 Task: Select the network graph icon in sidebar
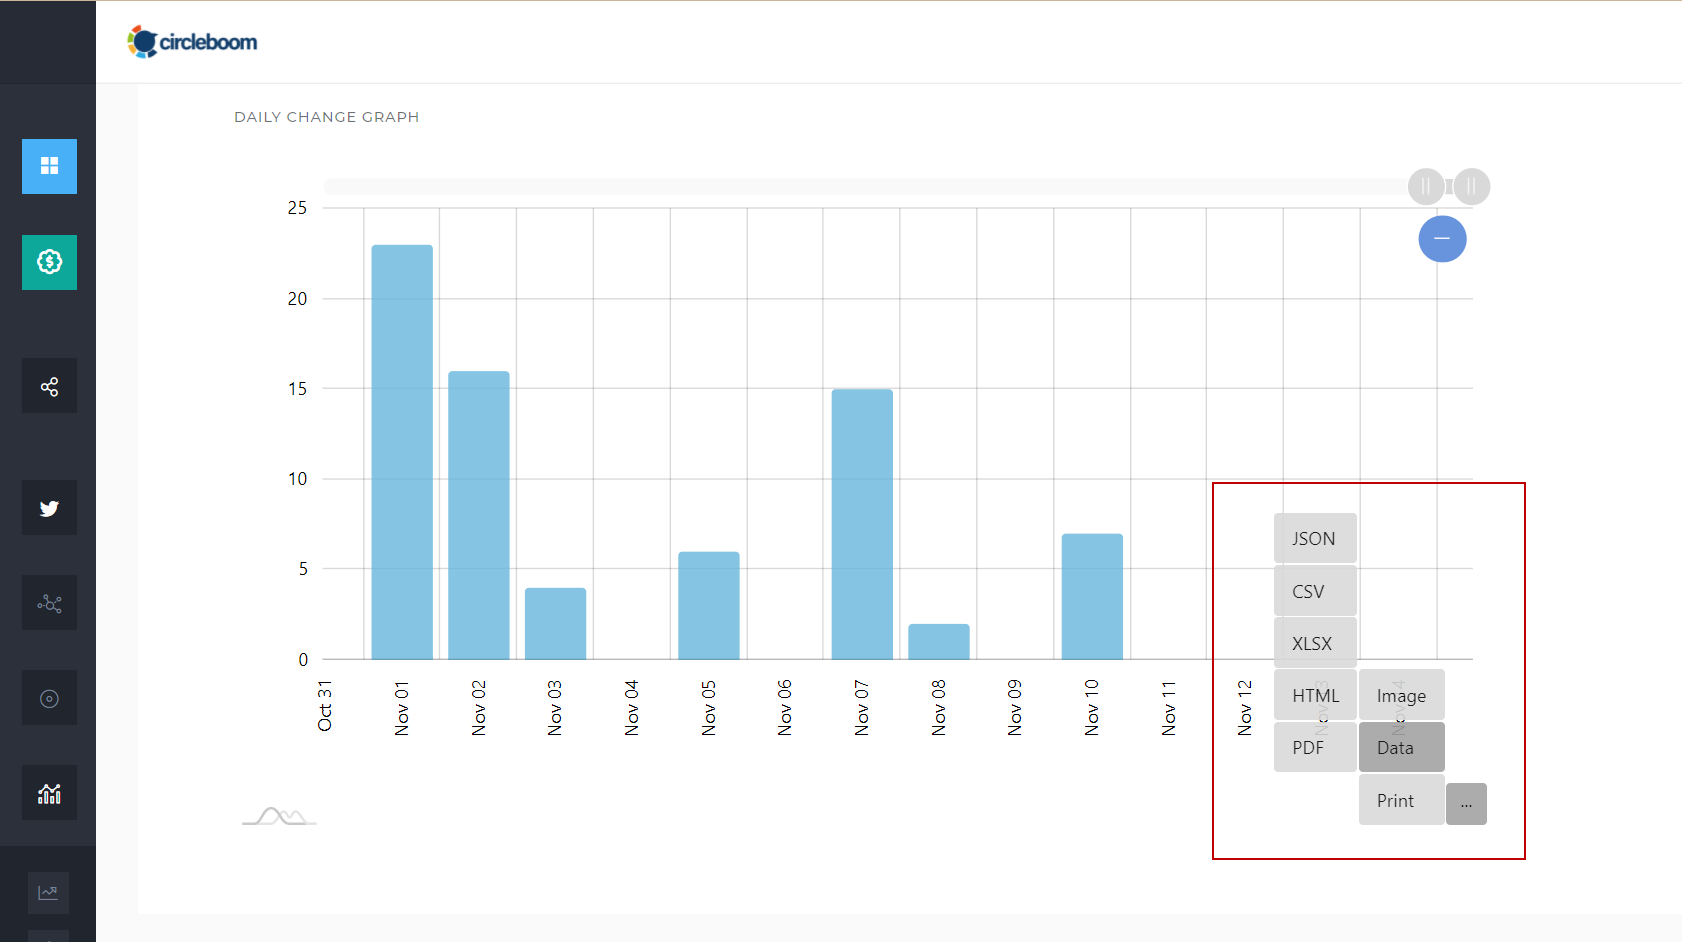48,602
